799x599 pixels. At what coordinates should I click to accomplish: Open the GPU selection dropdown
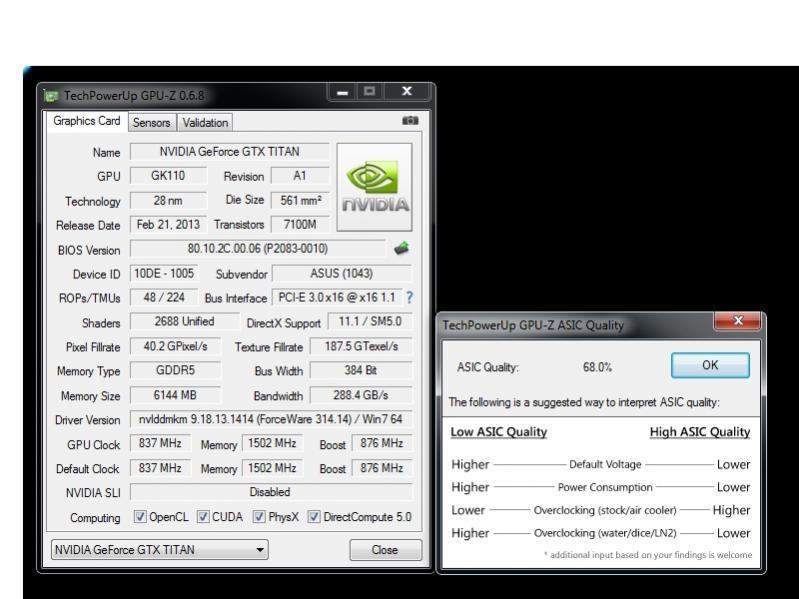159,550
